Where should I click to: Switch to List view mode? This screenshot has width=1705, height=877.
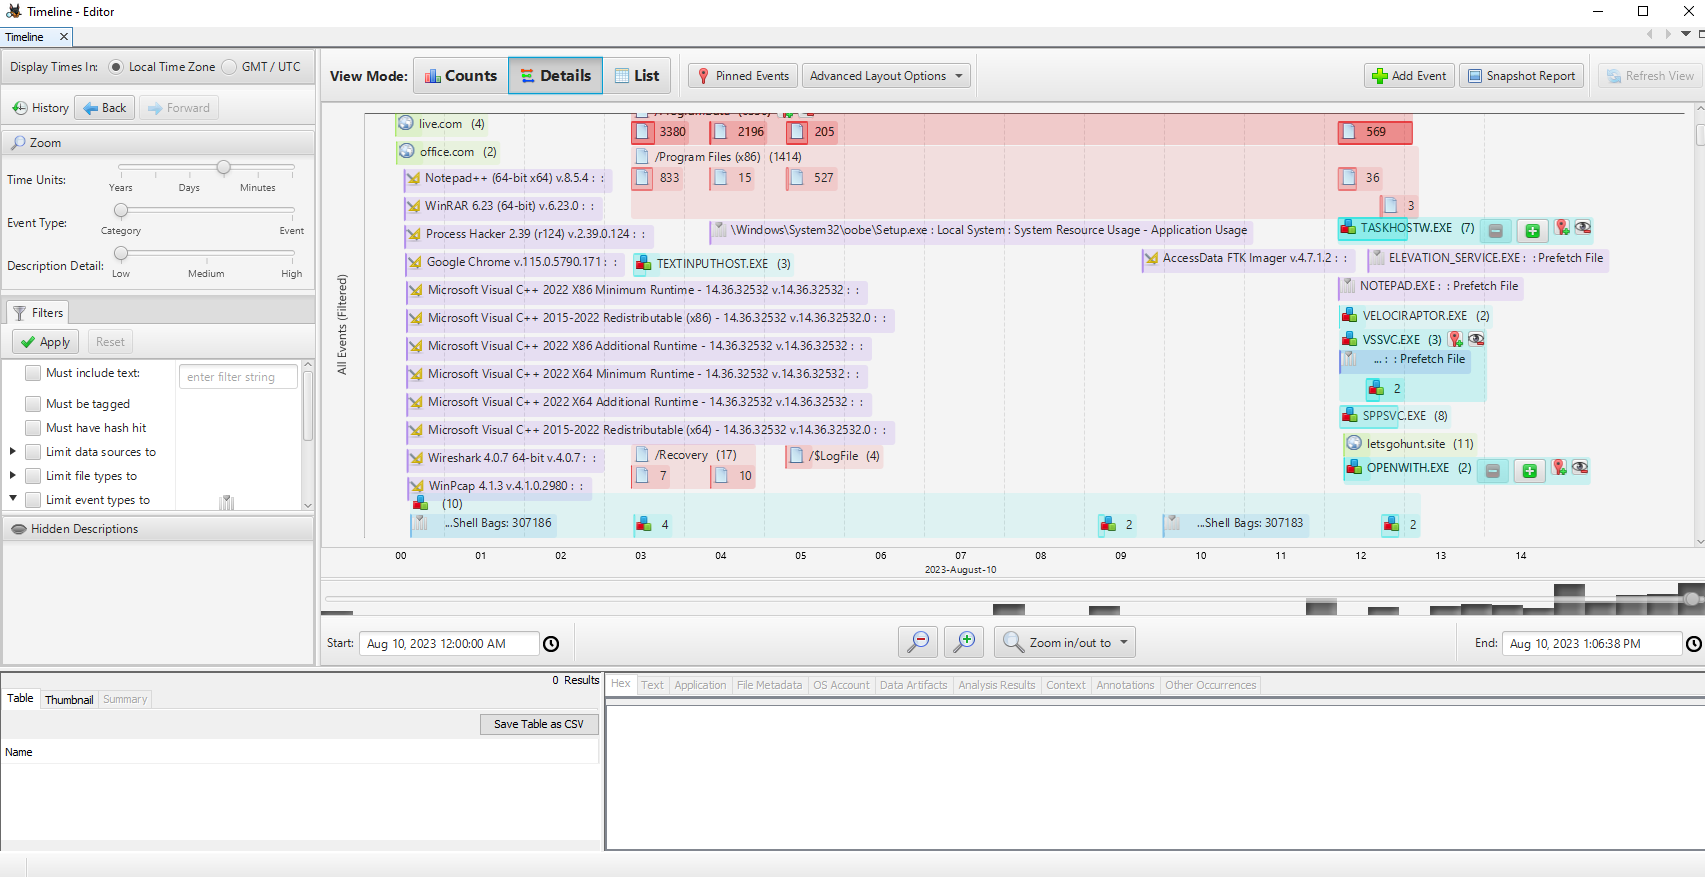tap(636, 76)
